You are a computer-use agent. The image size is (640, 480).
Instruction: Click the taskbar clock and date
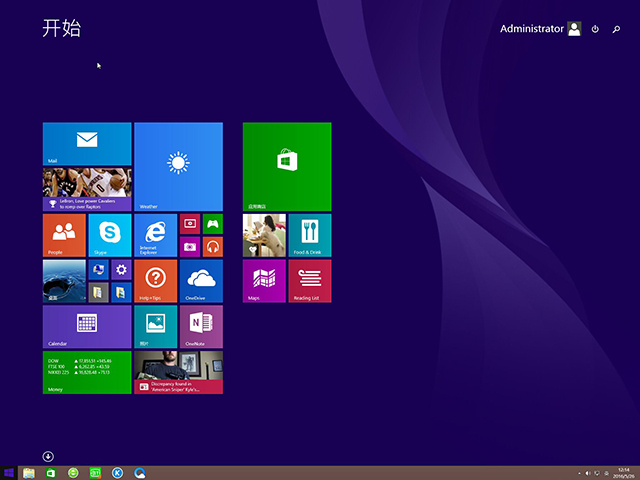623,473
